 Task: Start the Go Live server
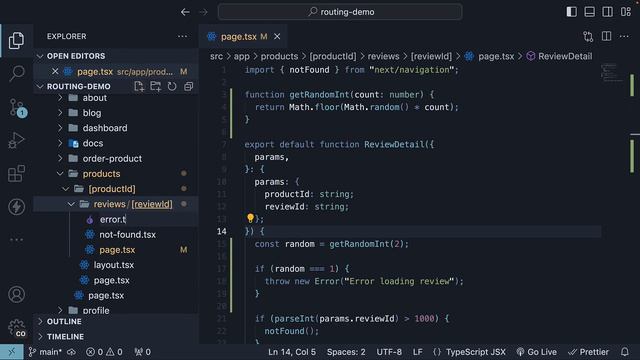537,352
